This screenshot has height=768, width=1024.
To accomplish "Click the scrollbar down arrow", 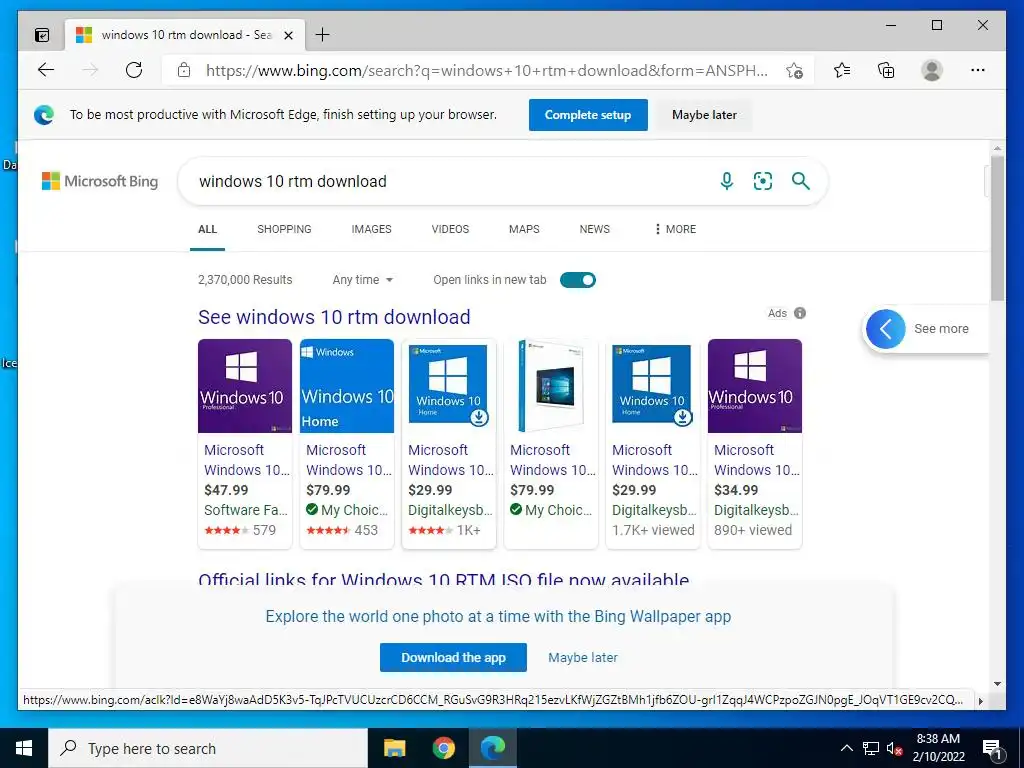I will pos(997,684).
